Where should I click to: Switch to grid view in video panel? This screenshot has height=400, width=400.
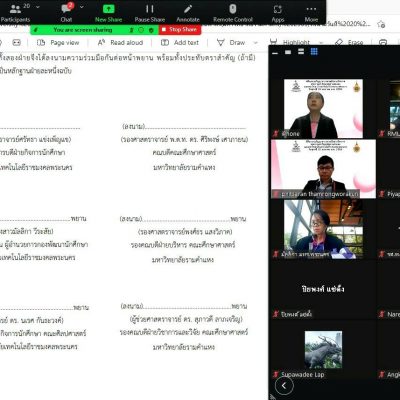pyautogui.click(x=314, y=52)
